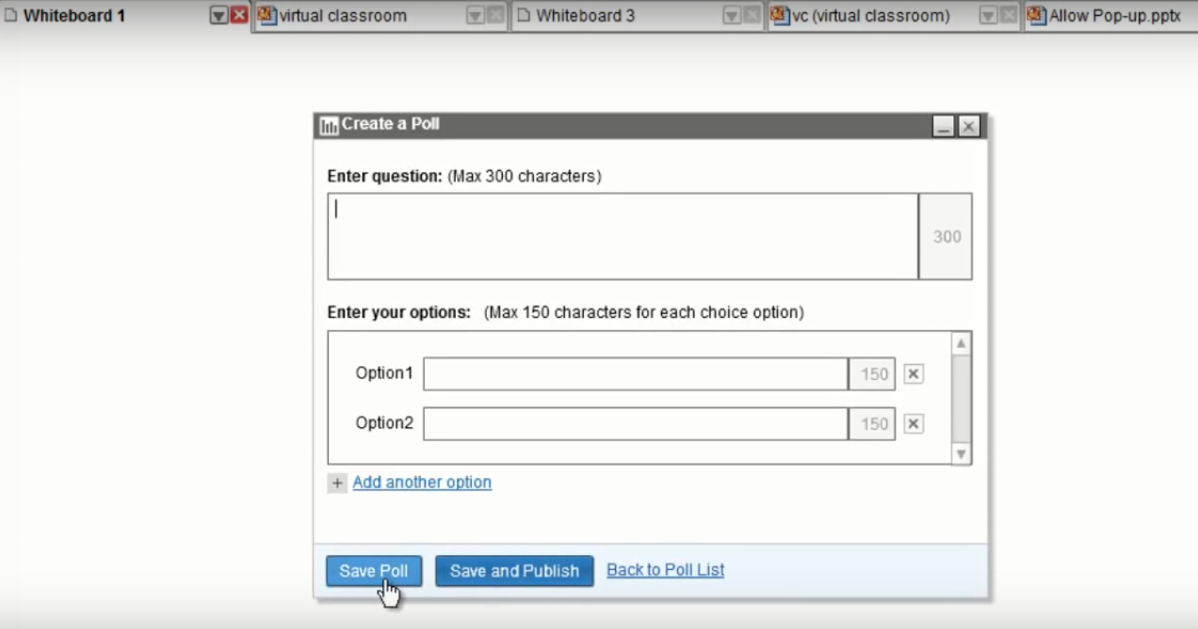
Task: Click the Save Poll button
Action: (x=374, y=571)
